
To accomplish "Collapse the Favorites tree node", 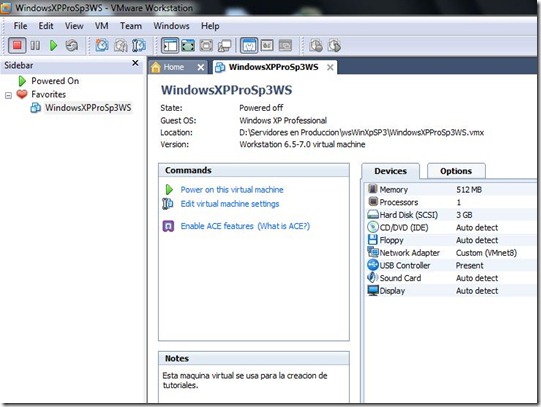I will [x=8, y=95].
